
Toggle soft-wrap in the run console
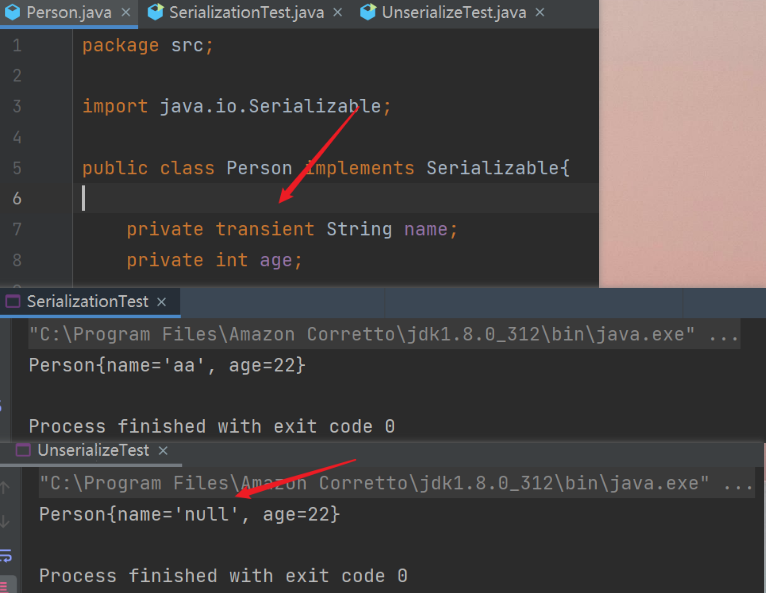tap(6, 555)
